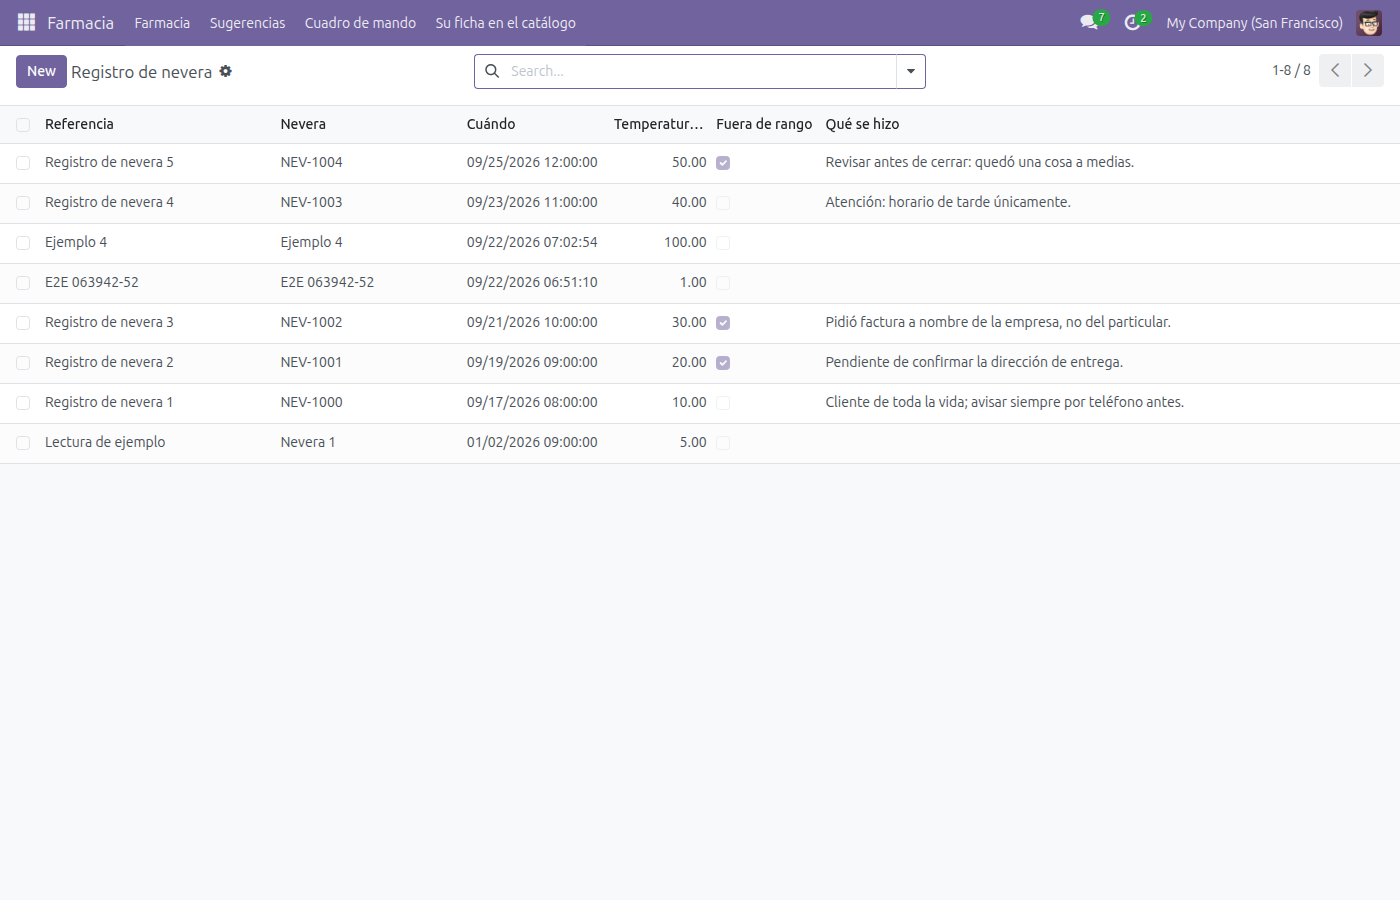Viewport: 1400px width, 900px height.
Task: Click the New button
Action: pyautogui.click(x=41, y=71)
